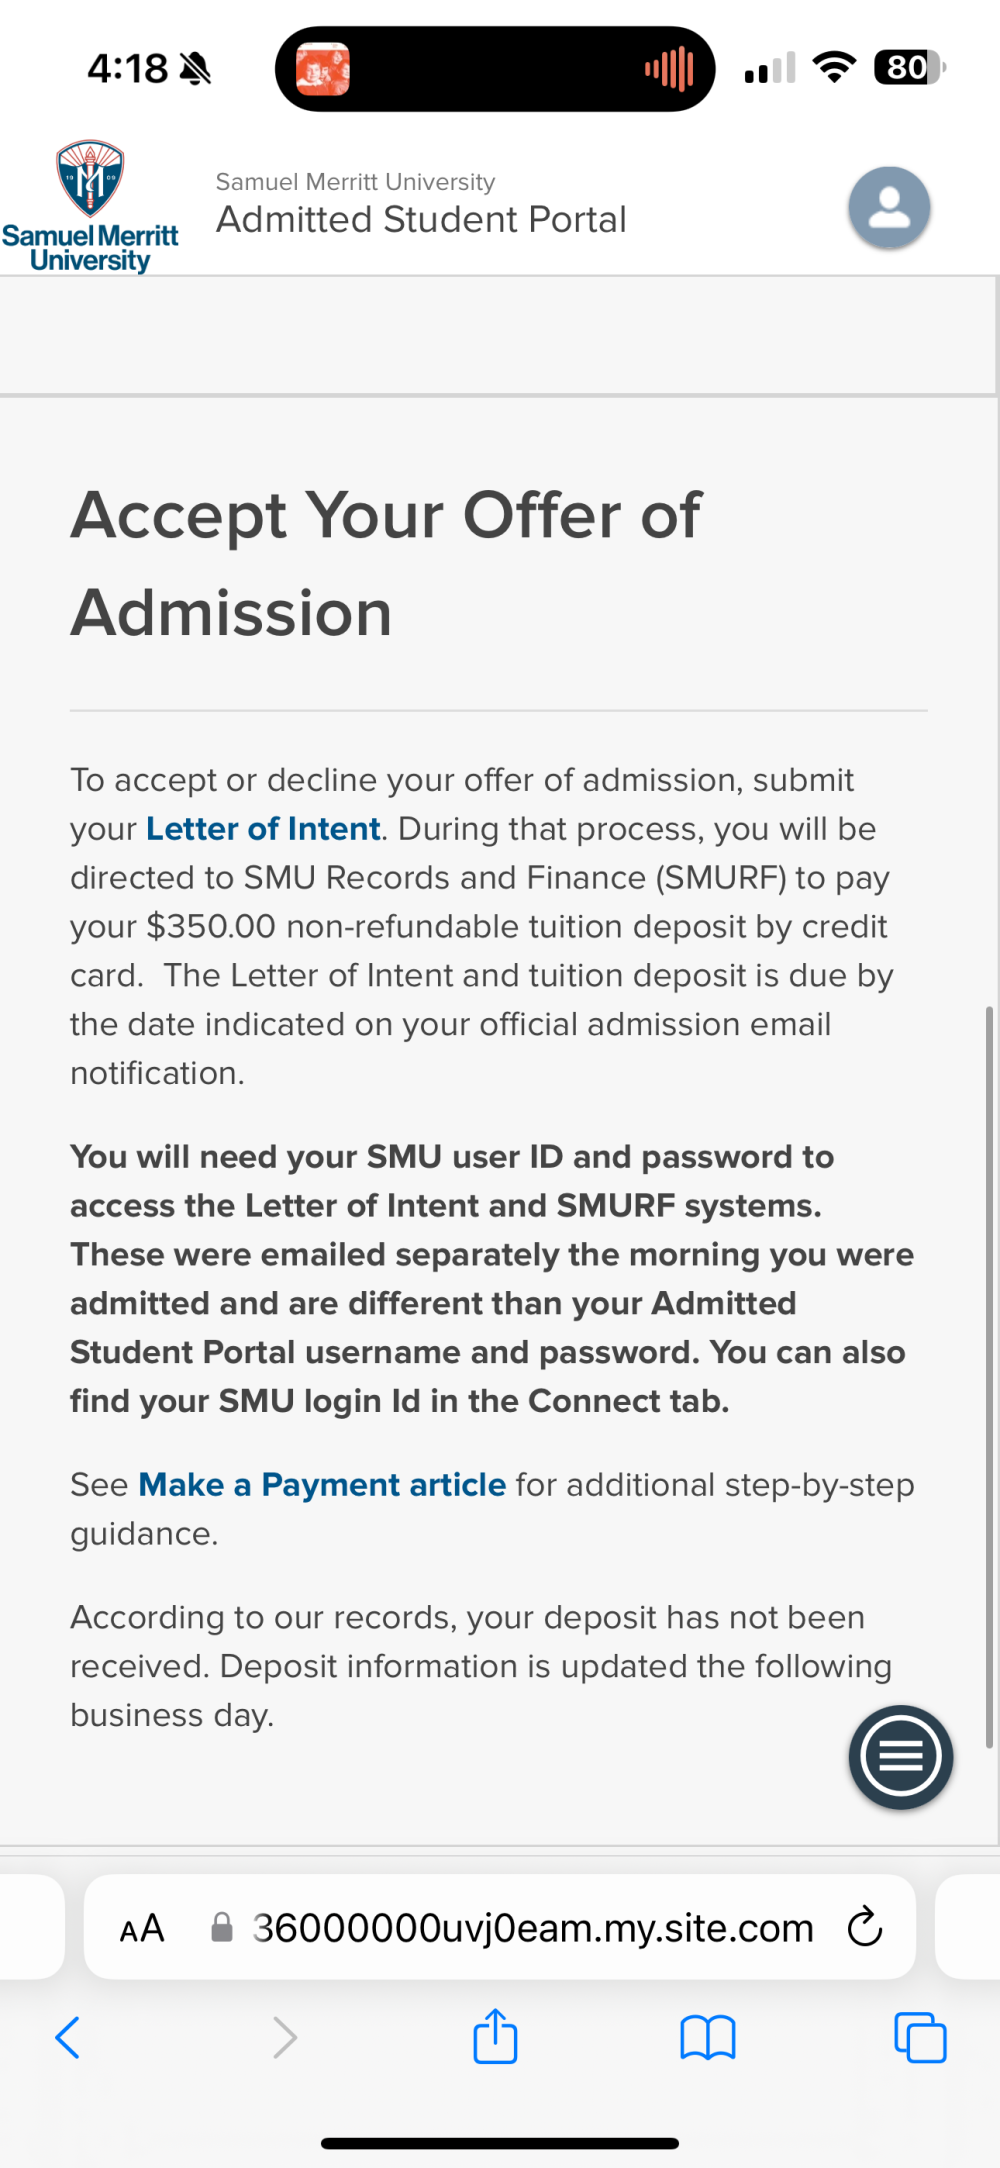Open the AA reader text-size menu
Viewport: 1000px width, 2168px height.
142,1928
